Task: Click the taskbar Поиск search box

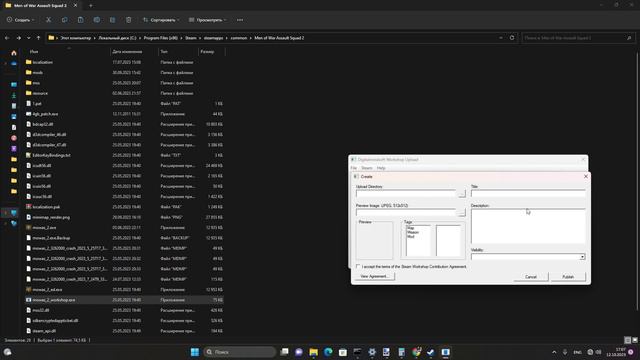Action: (239, 352)
